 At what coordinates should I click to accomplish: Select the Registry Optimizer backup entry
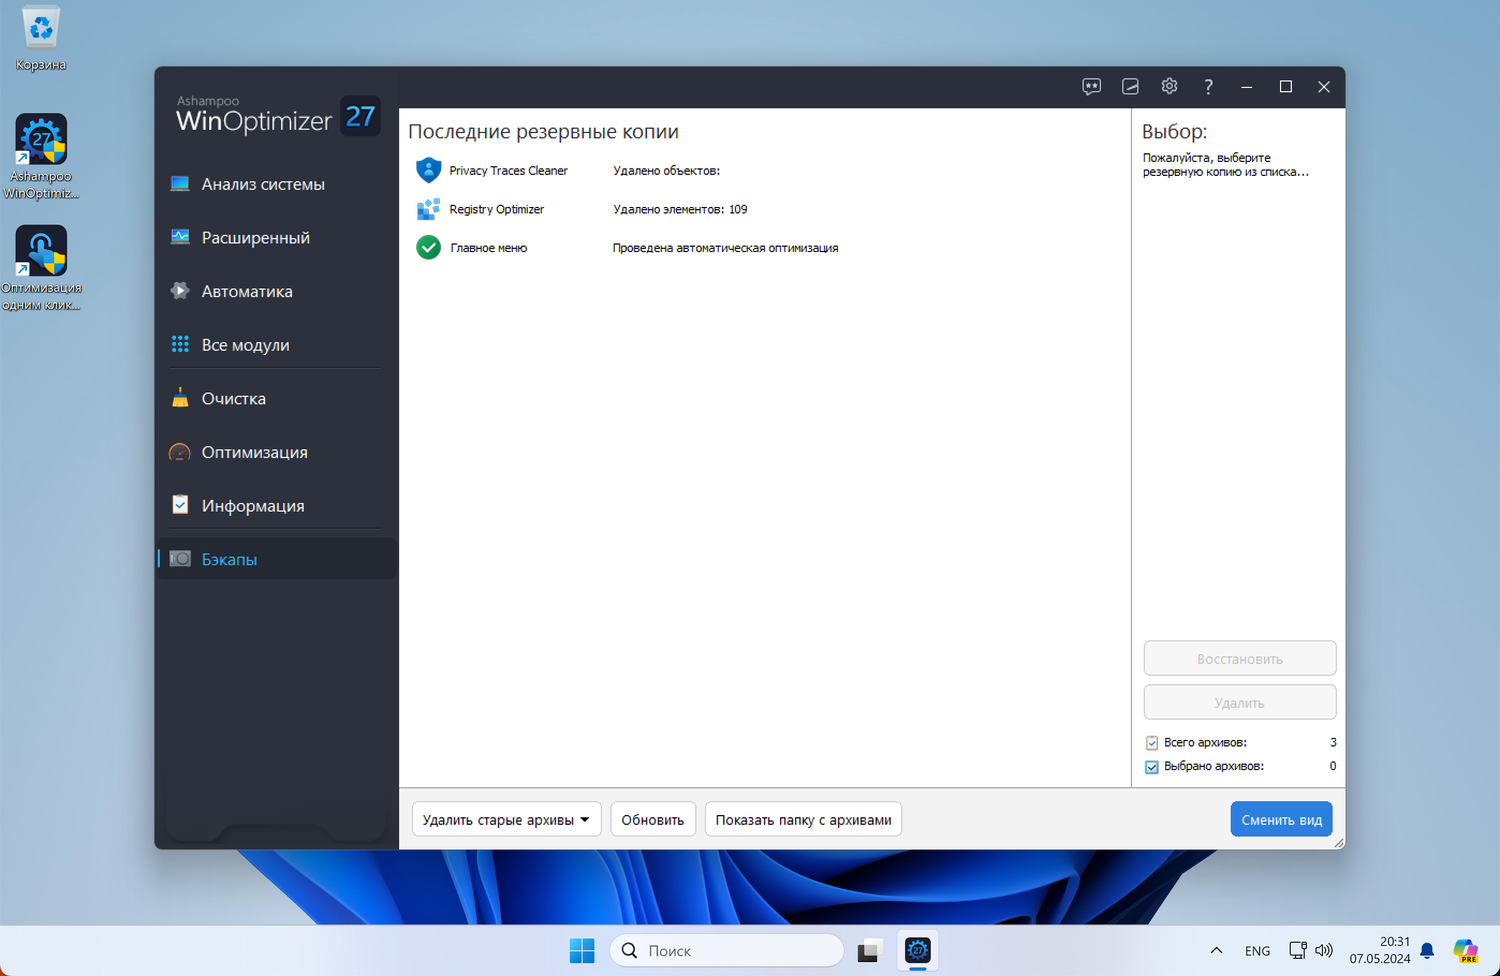[765, 209]
